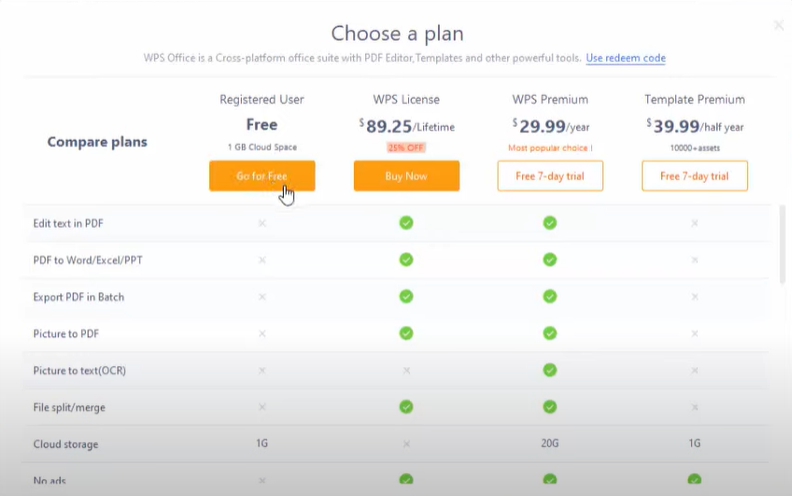Open the Use redeem code link
792x496 pixels.
click(625, 58)
